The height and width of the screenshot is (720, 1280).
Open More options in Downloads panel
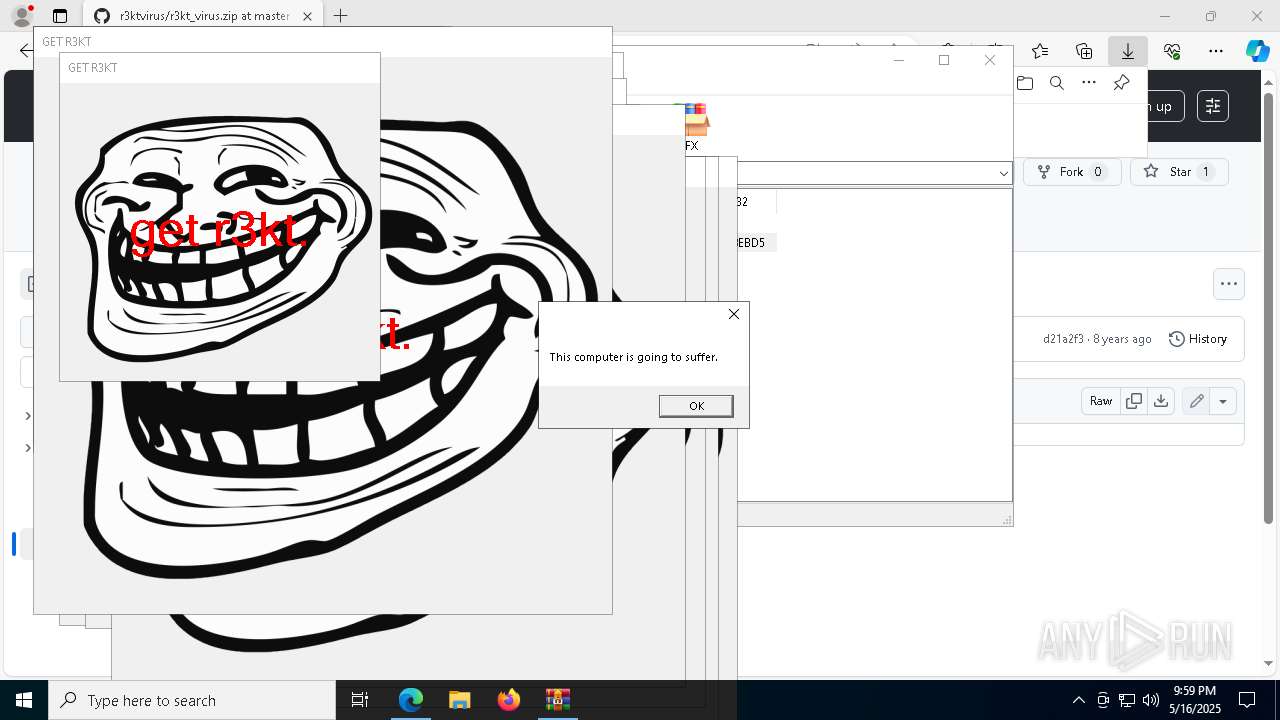[x=1089, y=83]
